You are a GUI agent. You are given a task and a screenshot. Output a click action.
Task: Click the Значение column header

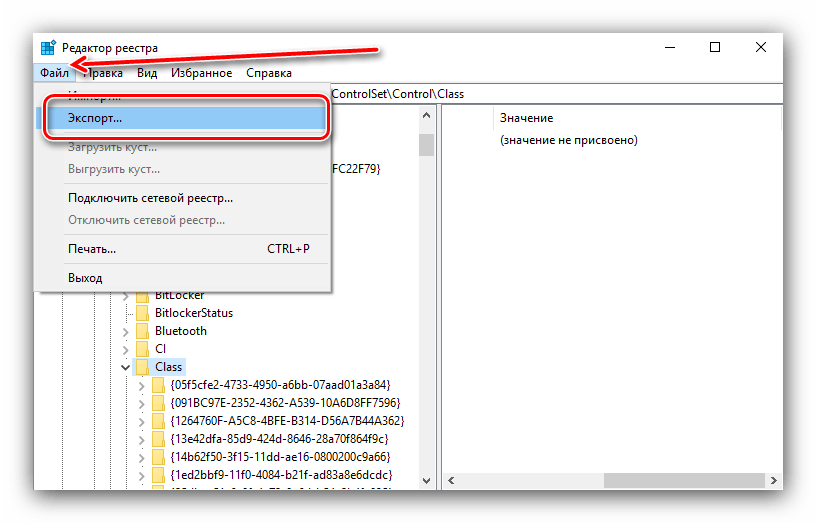tap(526, 118)
